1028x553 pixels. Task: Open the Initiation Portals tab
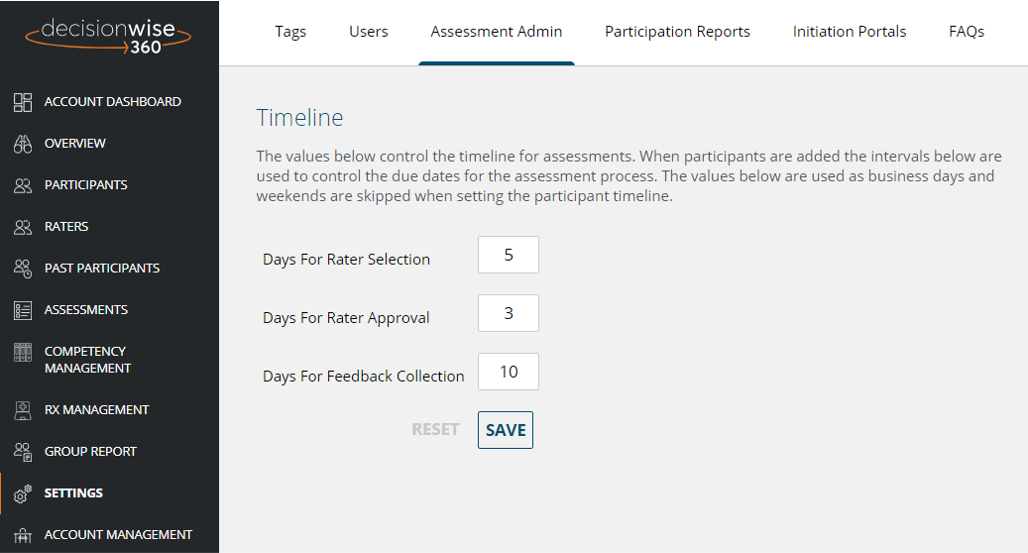(x=849, y=31)
